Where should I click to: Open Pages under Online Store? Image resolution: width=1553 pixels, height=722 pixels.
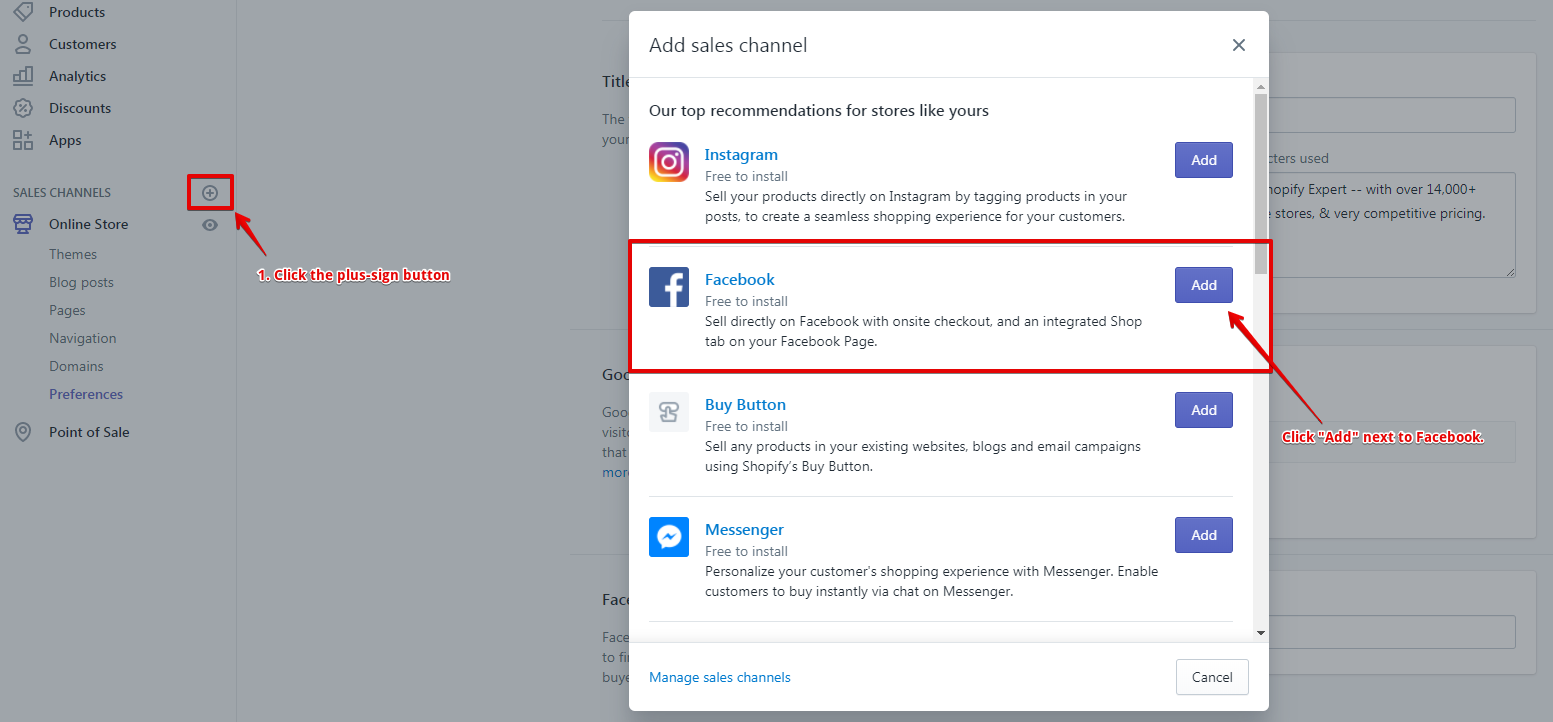coord(67,310)
